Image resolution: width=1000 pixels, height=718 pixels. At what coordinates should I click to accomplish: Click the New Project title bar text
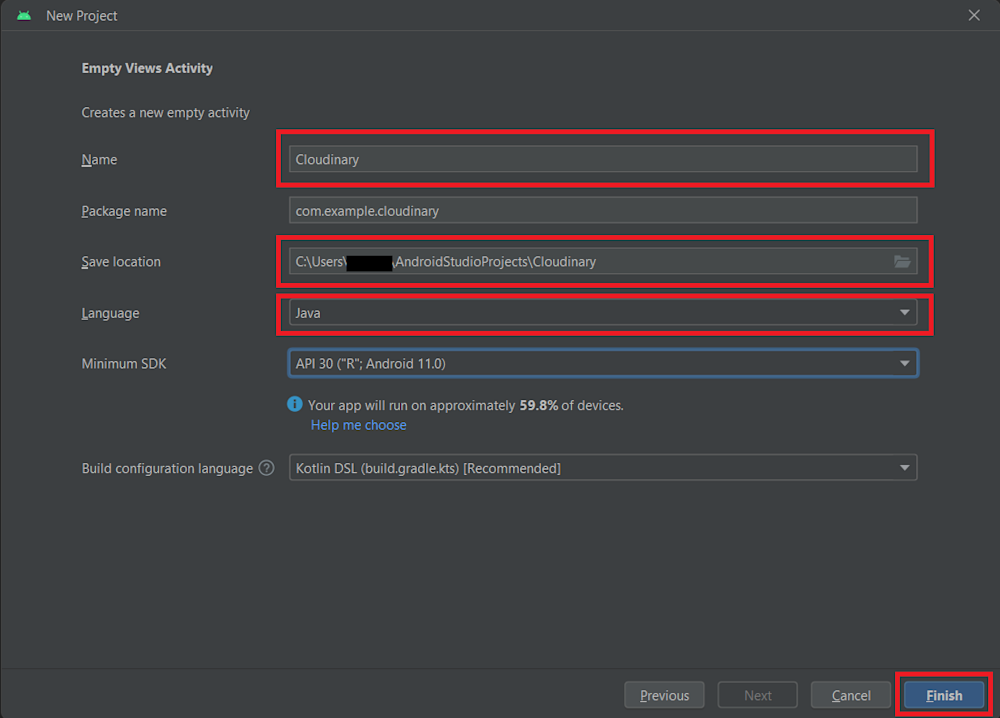coord(82,16)
